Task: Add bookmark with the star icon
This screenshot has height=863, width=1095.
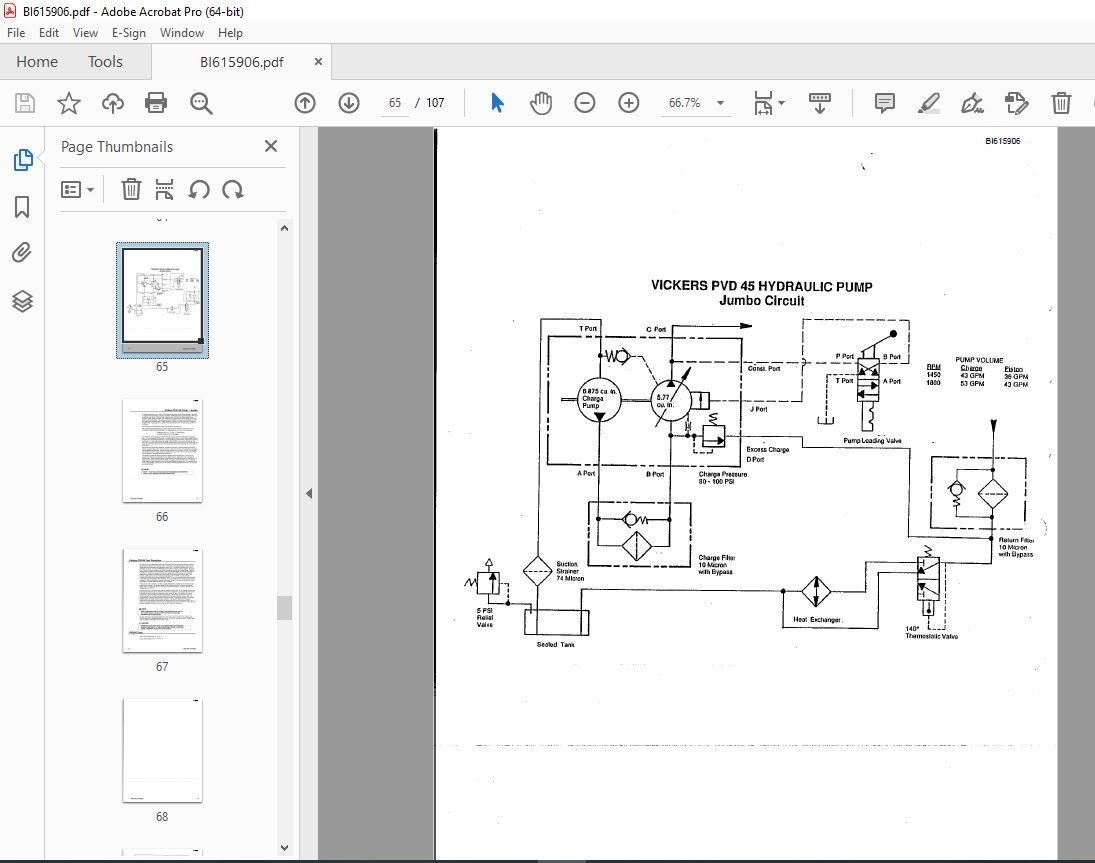Action: [x=68, y=103]
